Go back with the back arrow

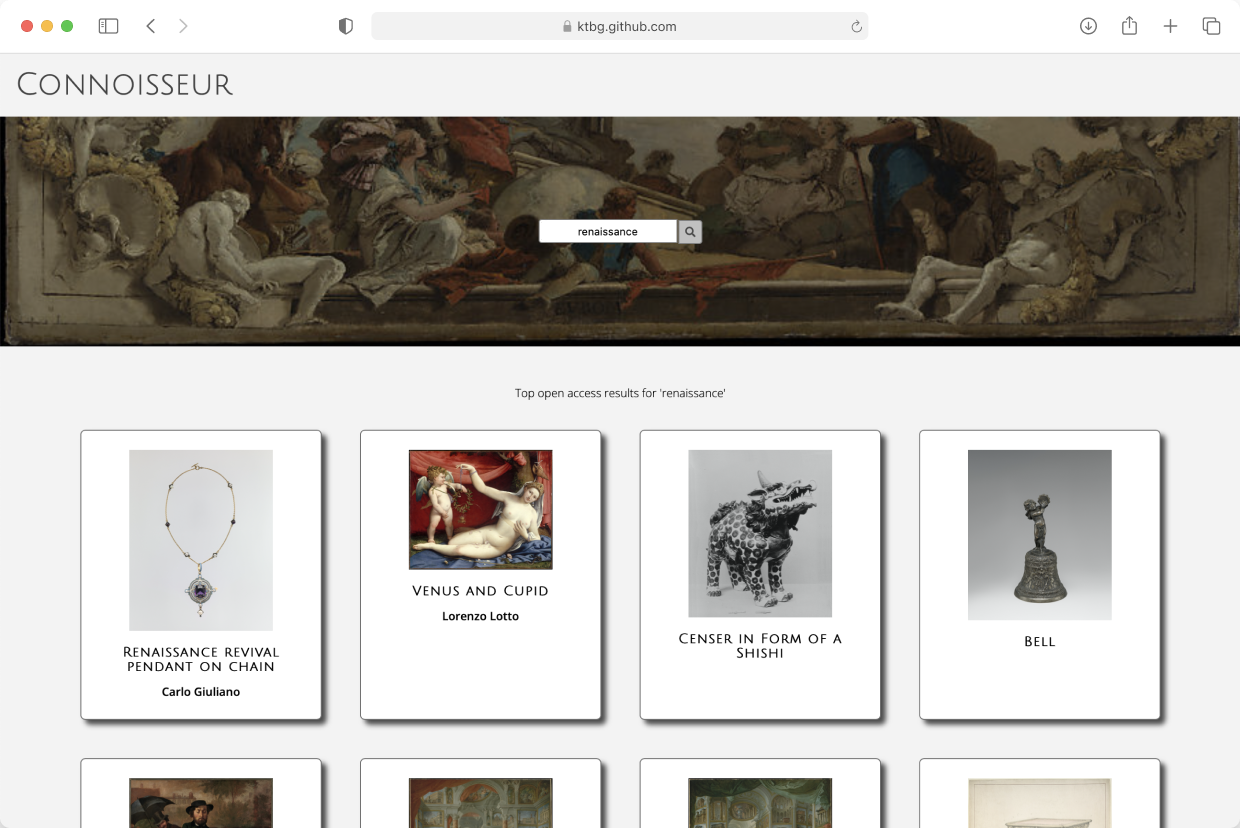click(151, 26)
